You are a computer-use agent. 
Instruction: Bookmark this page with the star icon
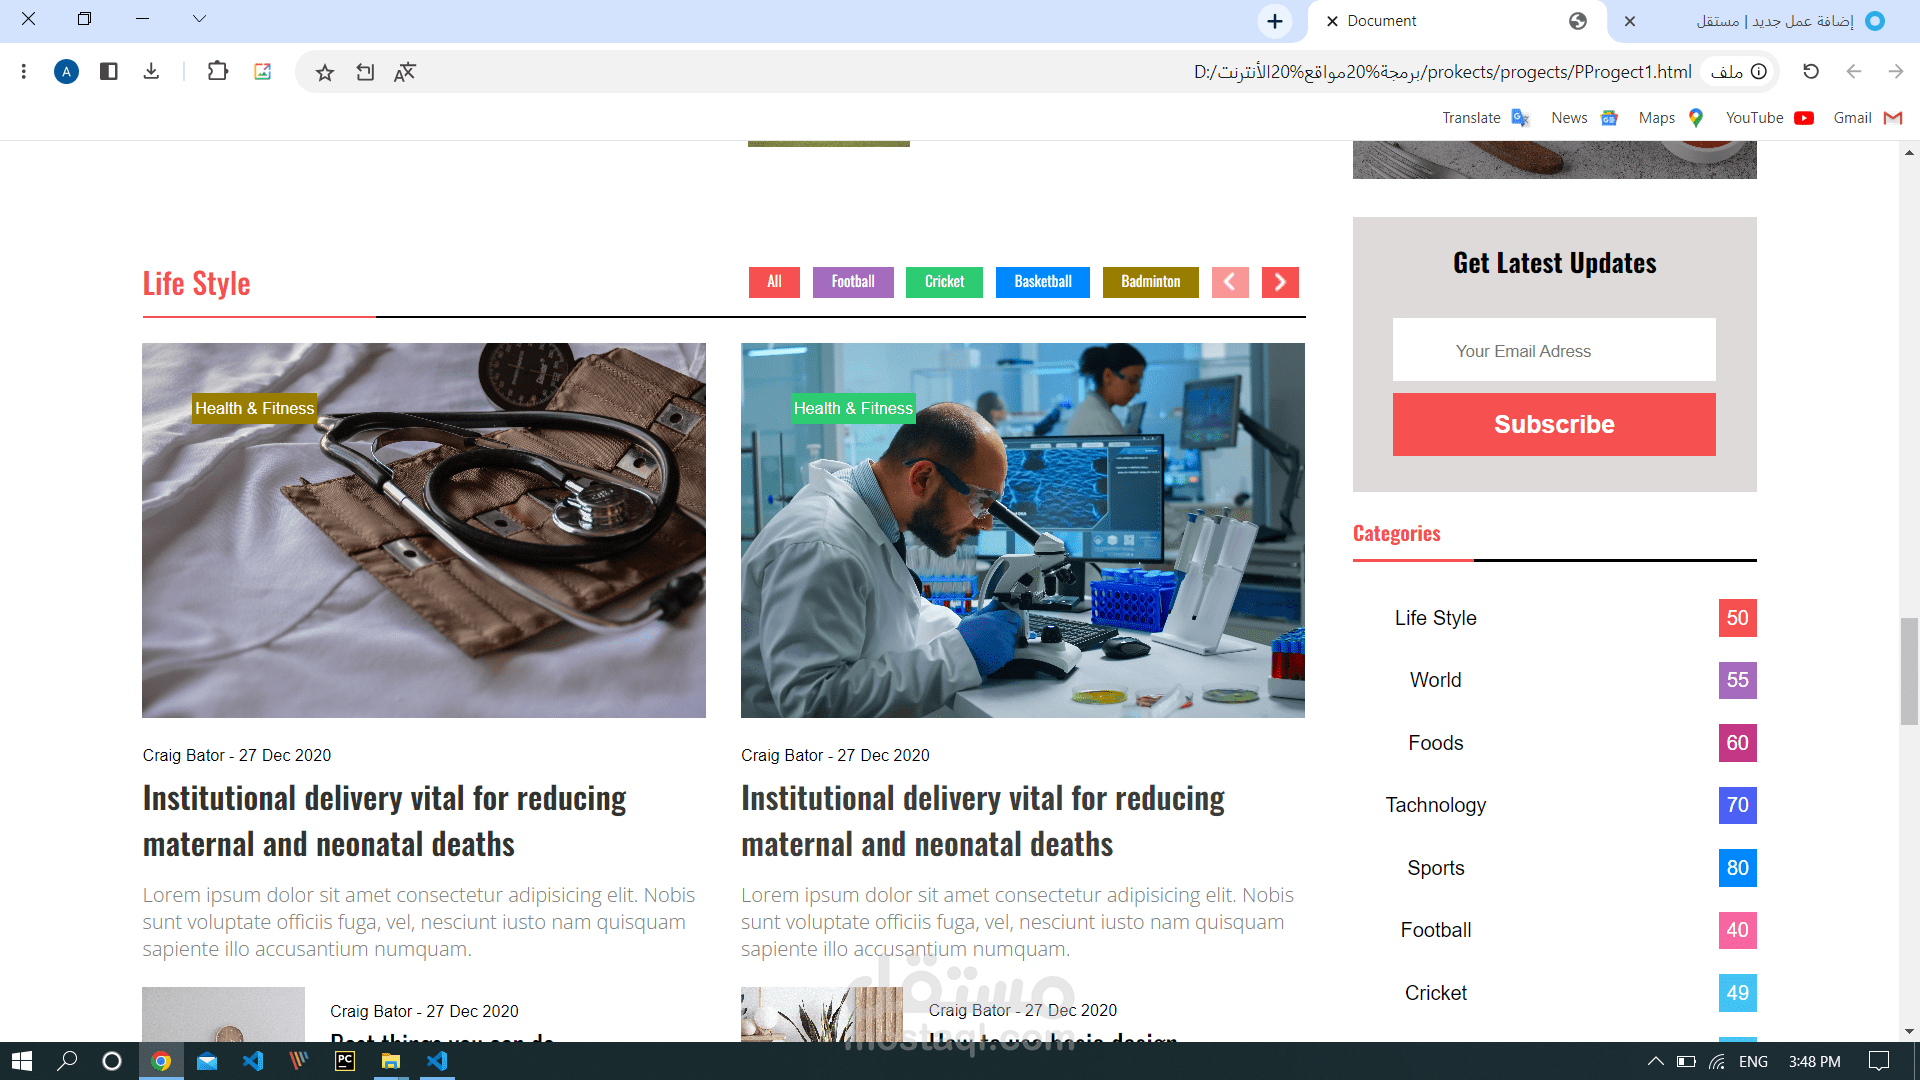(325, 72)
